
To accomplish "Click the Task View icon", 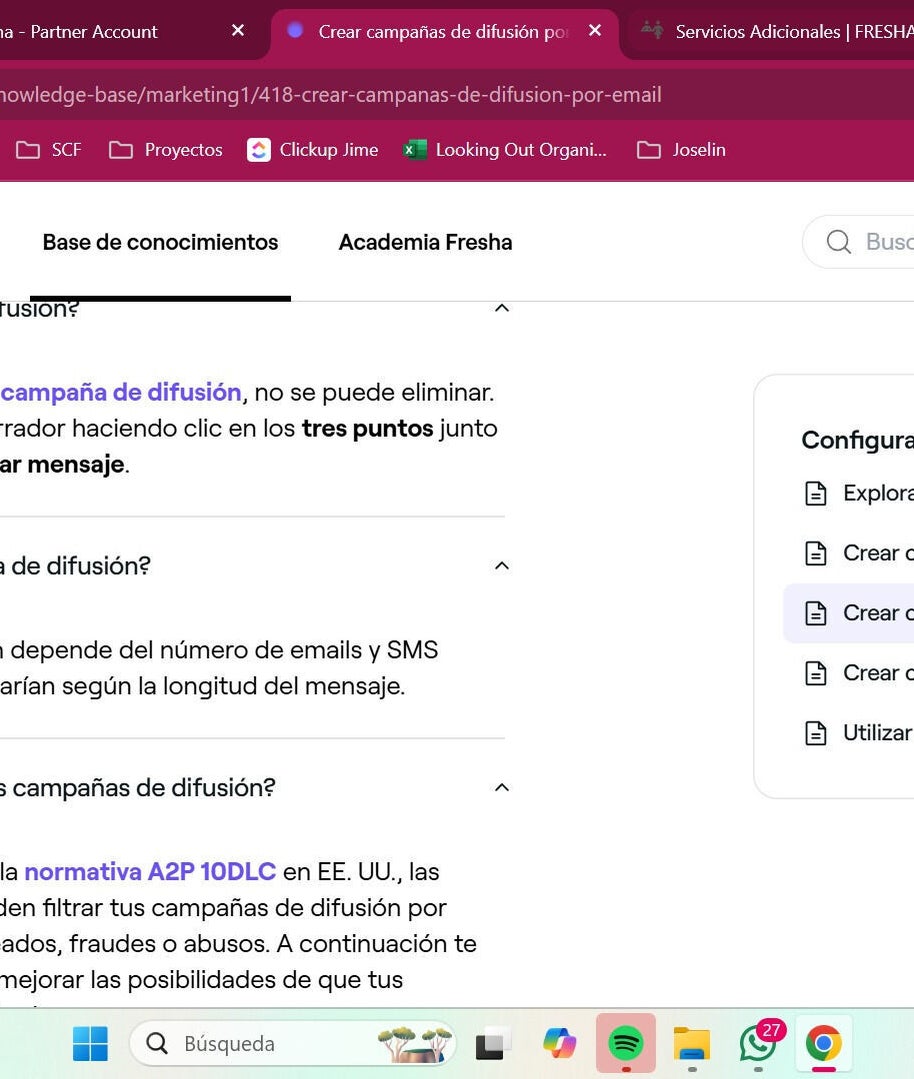I will click(493, 1043).
